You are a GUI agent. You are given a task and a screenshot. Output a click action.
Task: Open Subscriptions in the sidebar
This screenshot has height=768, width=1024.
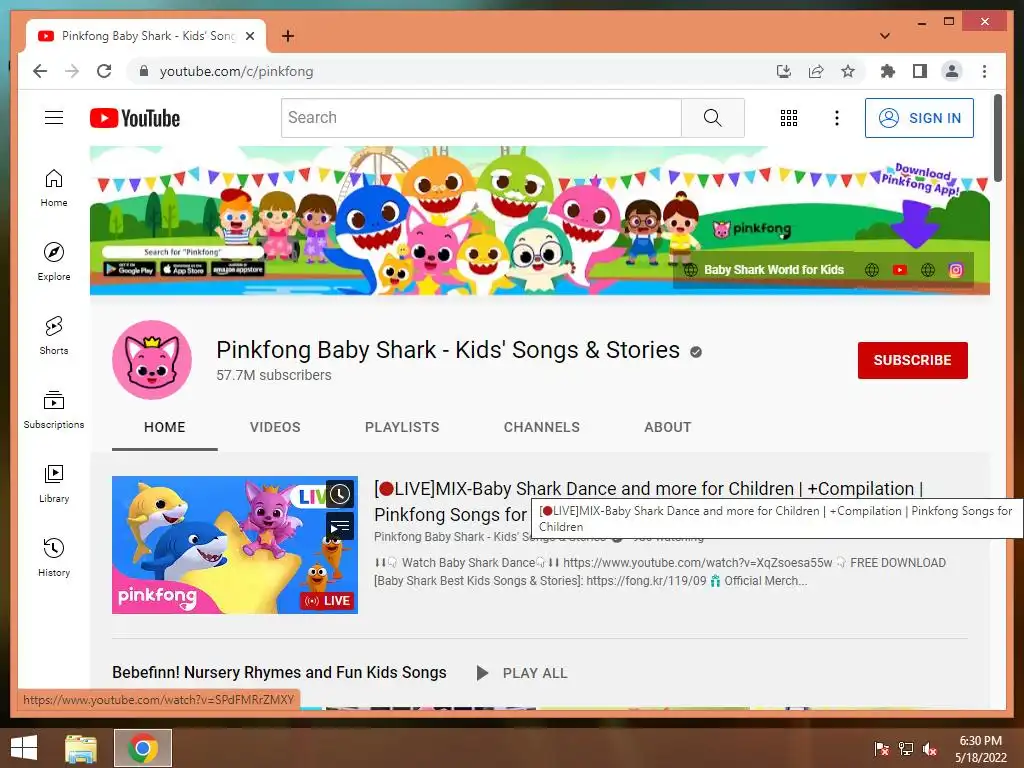click(x=54, y=409)
